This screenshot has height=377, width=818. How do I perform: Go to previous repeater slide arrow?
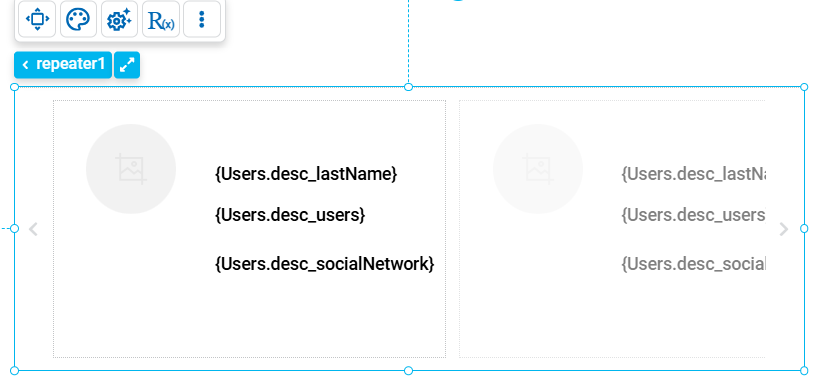coord(33,229)
